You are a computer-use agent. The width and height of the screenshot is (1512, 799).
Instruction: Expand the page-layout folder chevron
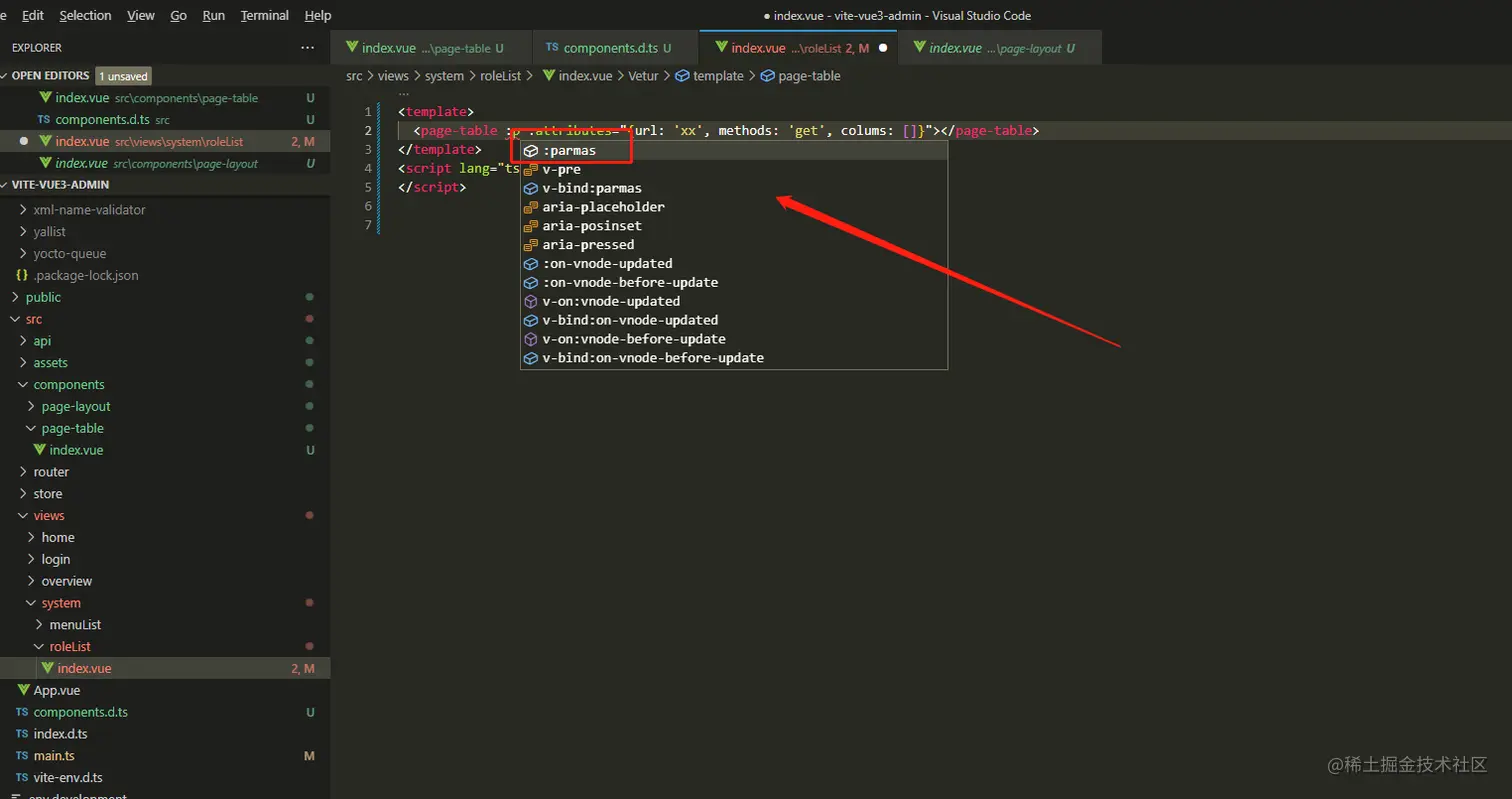(31, 407)
